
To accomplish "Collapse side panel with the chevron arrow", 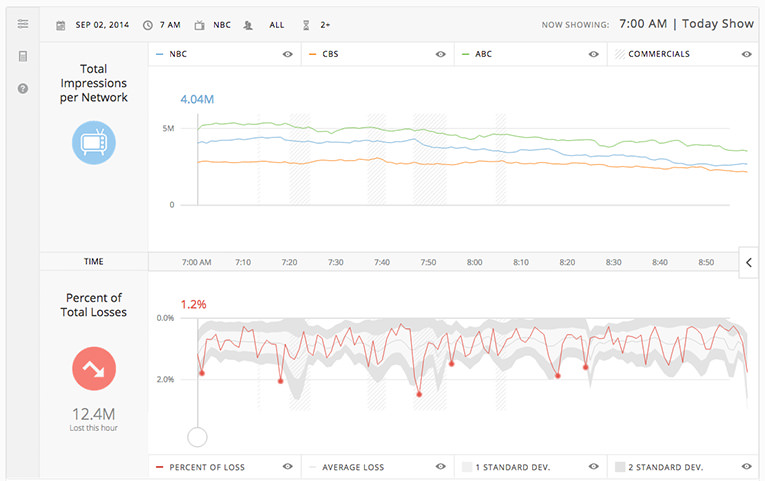I will tap(750, 262).
